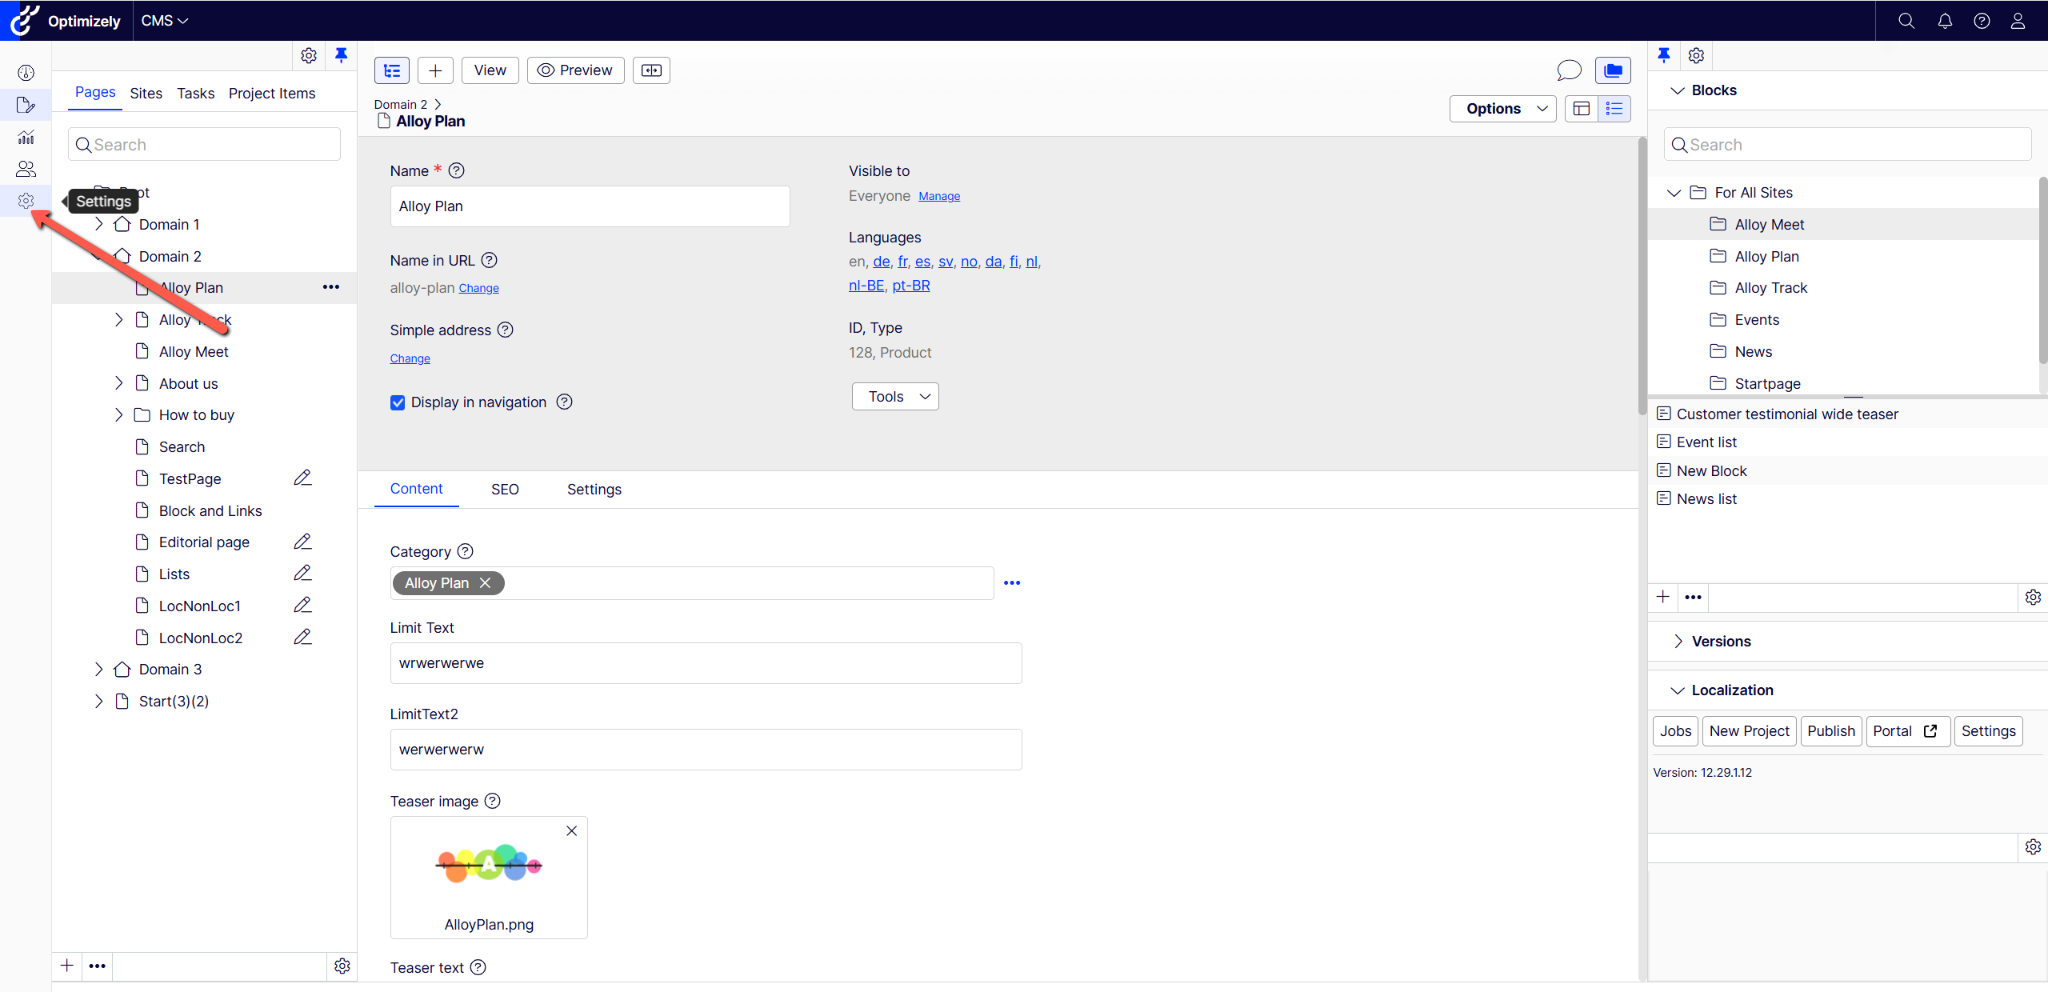Open the Audiences people icon in sidebar

(26, 169)
